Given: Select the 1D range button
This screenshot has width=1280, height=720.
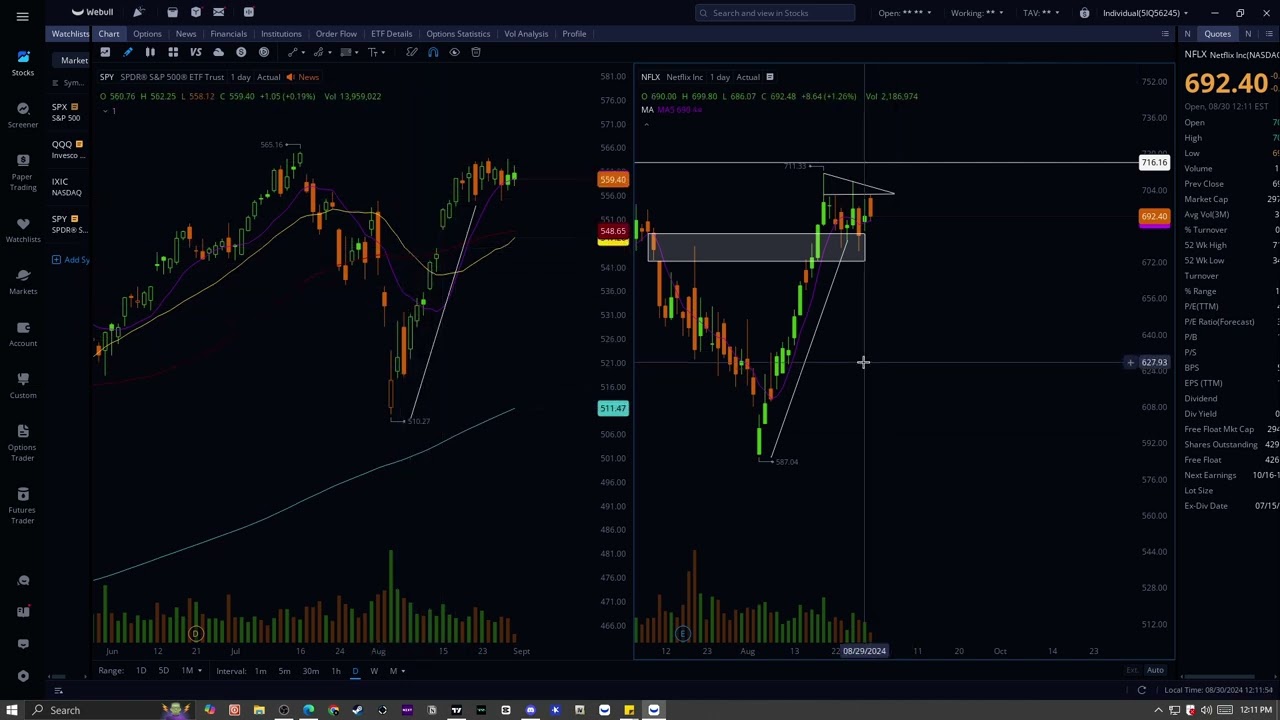Looking at the screenshot, I should pos(141,671).
